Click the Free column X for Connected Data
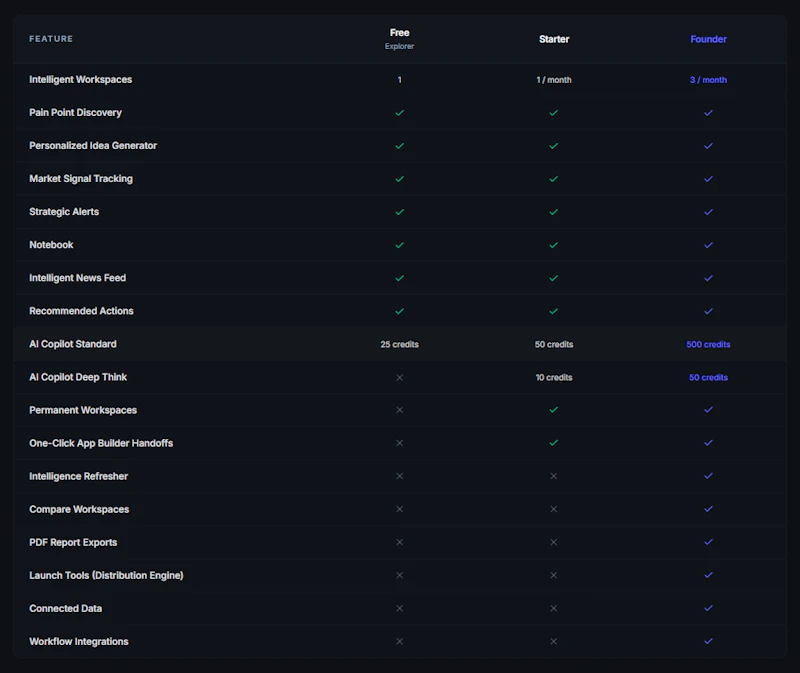 (x=399, y=608)
